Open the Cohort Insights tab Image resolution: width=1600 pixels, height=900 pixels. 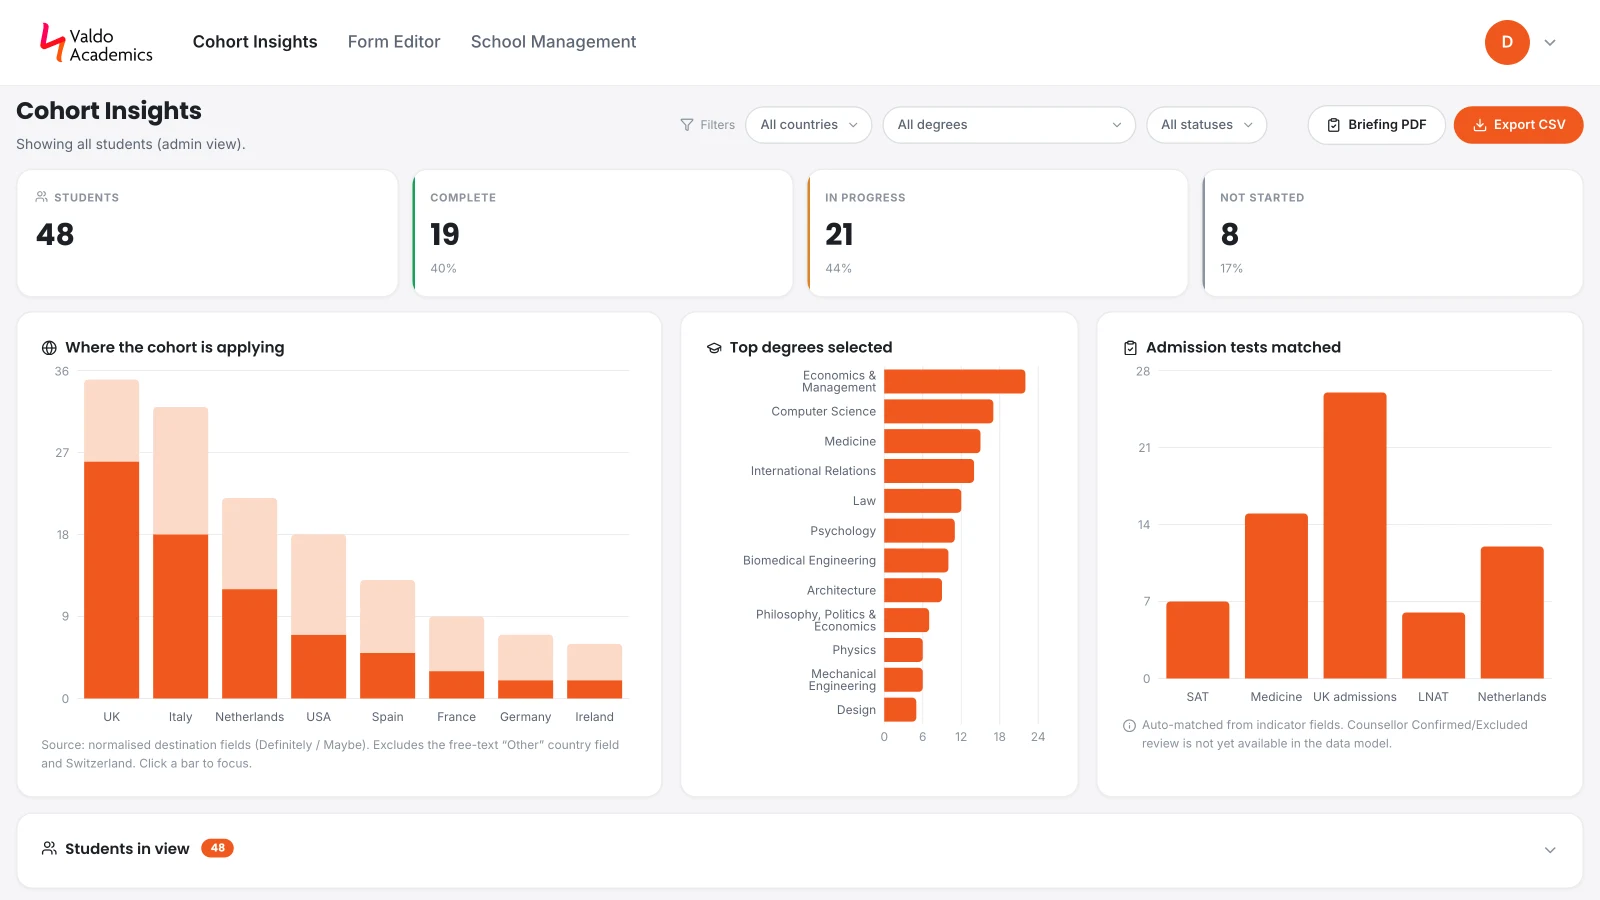pyautogui.click(x=255, y=42)
